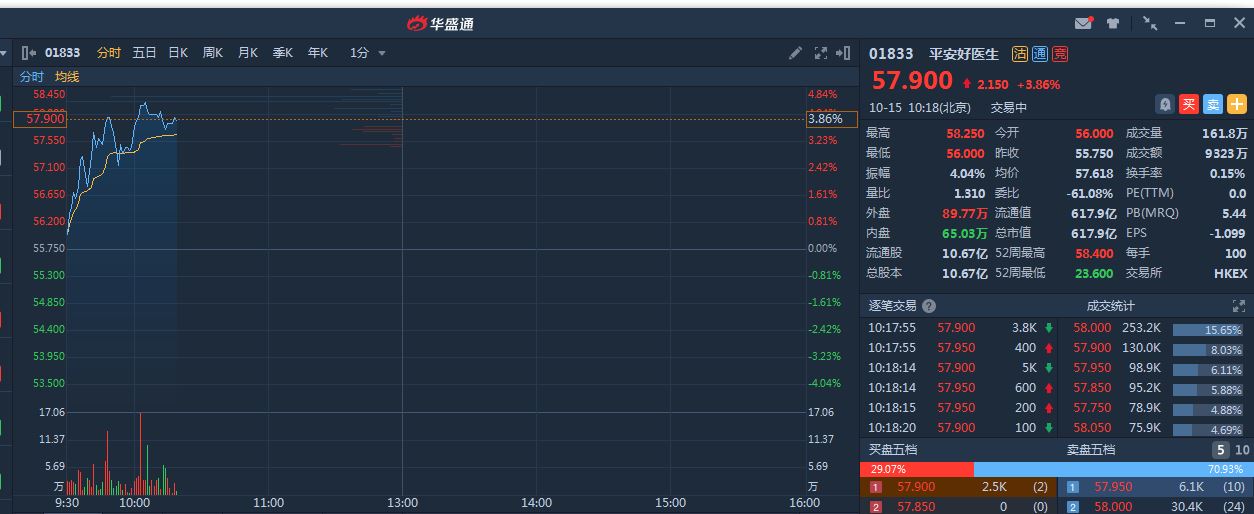Click the buy/sell ratio bar

tap(1055, 469)
